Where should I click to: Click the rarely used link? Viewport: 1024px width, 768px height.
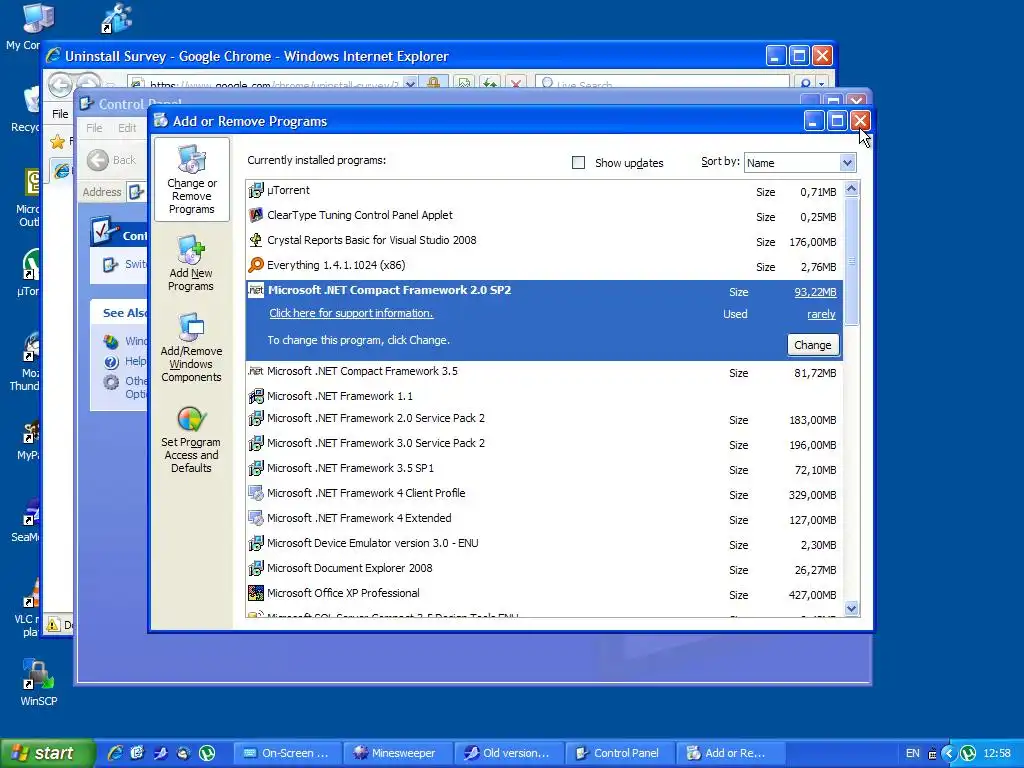point(822,314)
